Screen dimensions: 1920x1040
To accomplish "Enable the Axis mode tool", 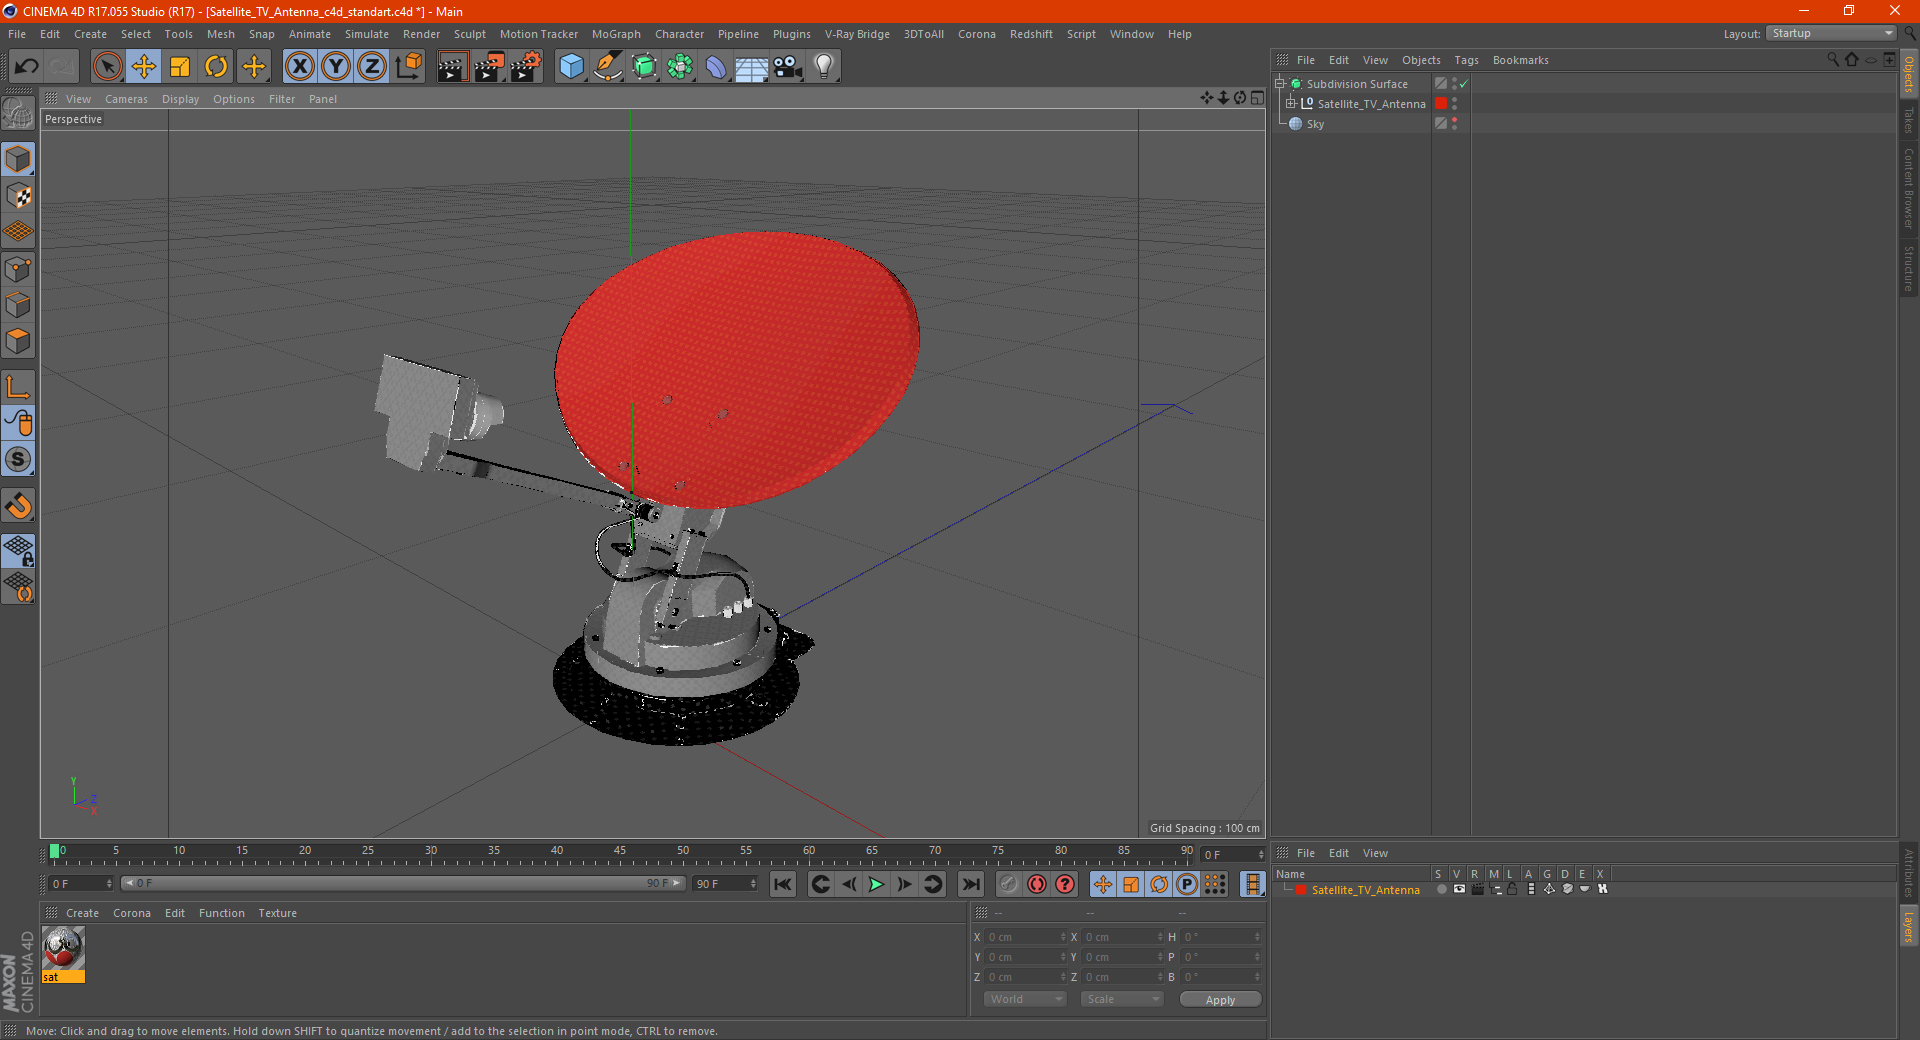I will pos(18,387).
